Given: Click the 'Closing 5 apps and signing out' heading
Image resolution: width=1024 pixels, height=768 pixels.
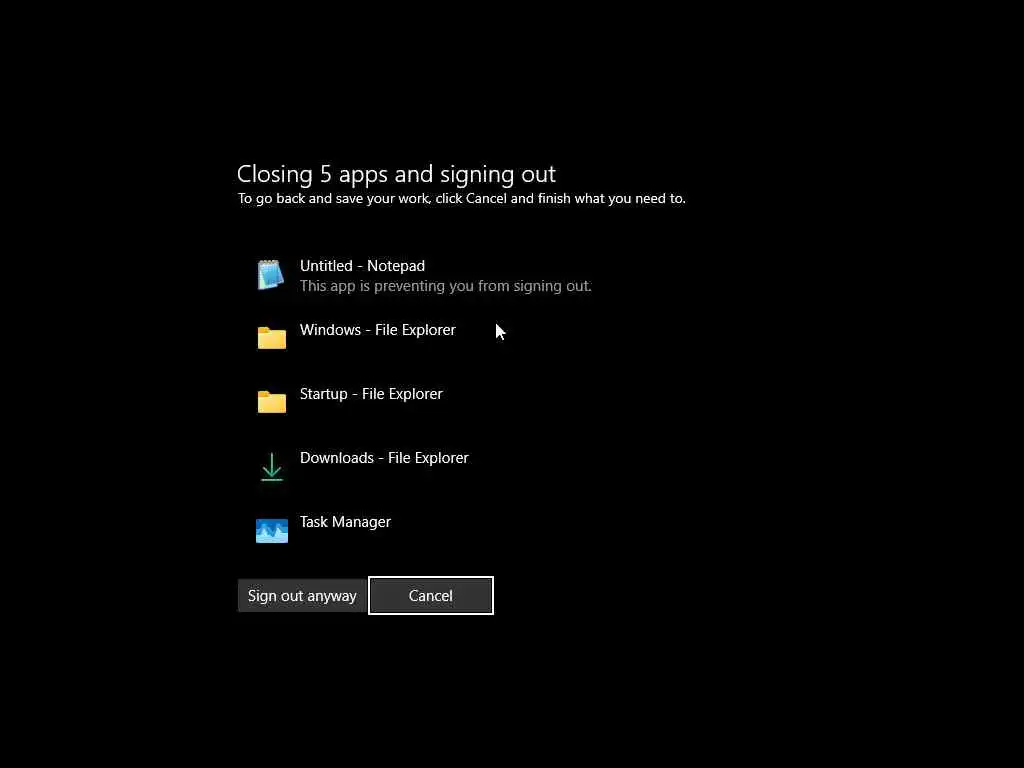Looking at the screenshot, I should pyautogui.click(x=396, y=174).
